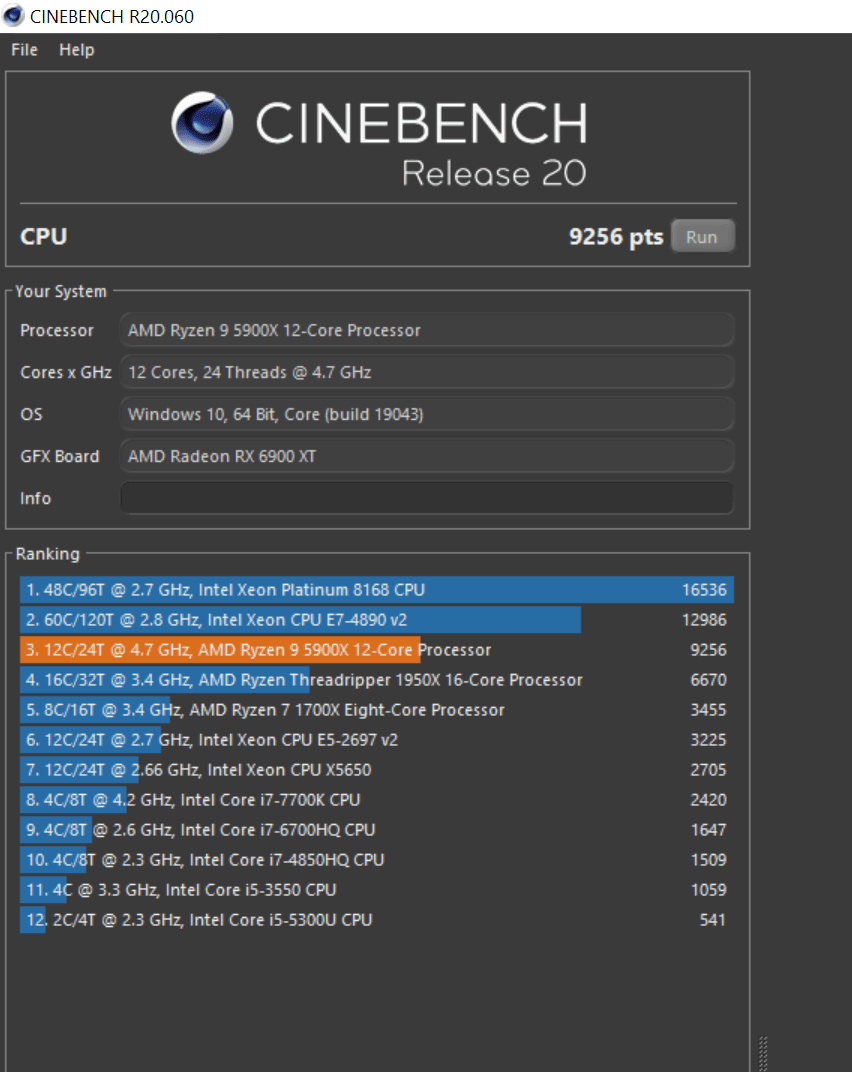Select ranking row Intel Core i5-3550 CPU
The width and height of the screenshot is (852, 1072).
[x=377, y=890]
